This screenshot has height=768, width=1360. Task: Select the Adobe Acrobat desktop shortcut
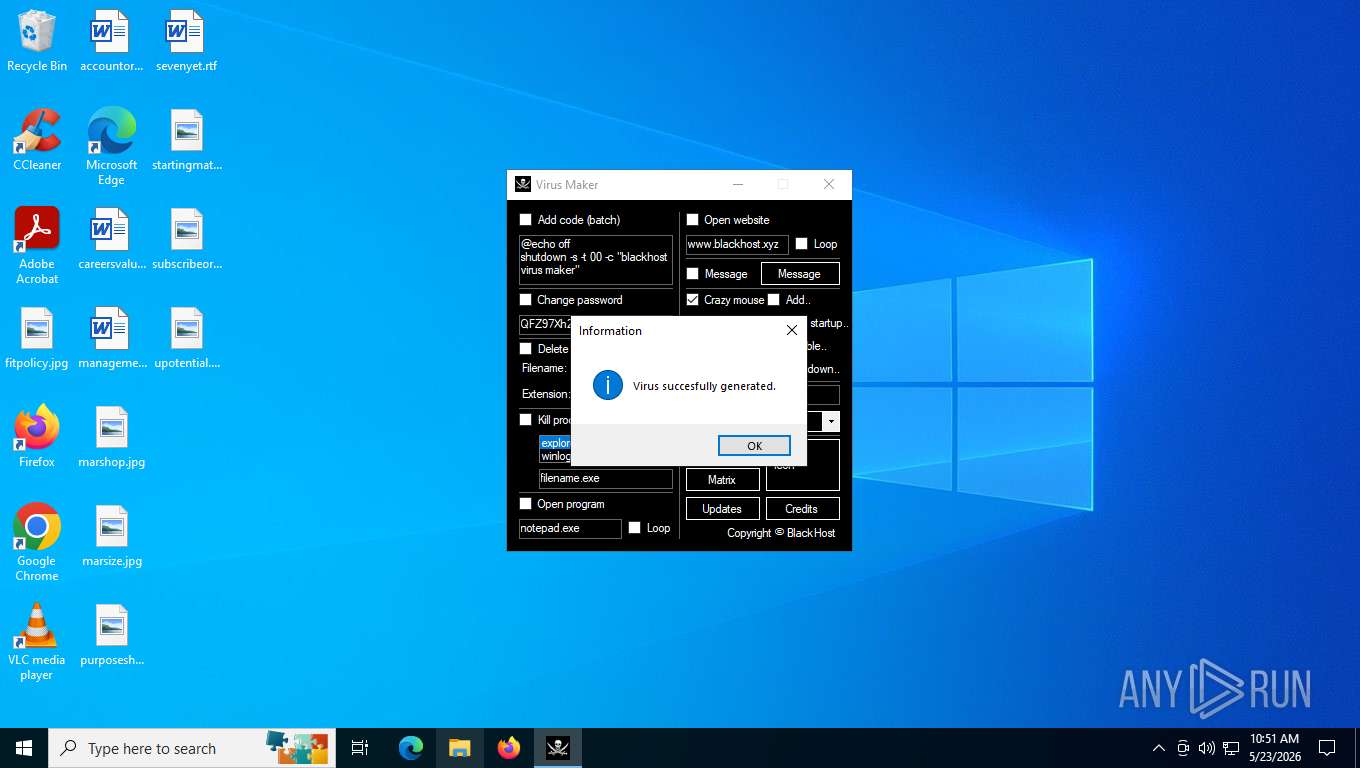point(37,245)
